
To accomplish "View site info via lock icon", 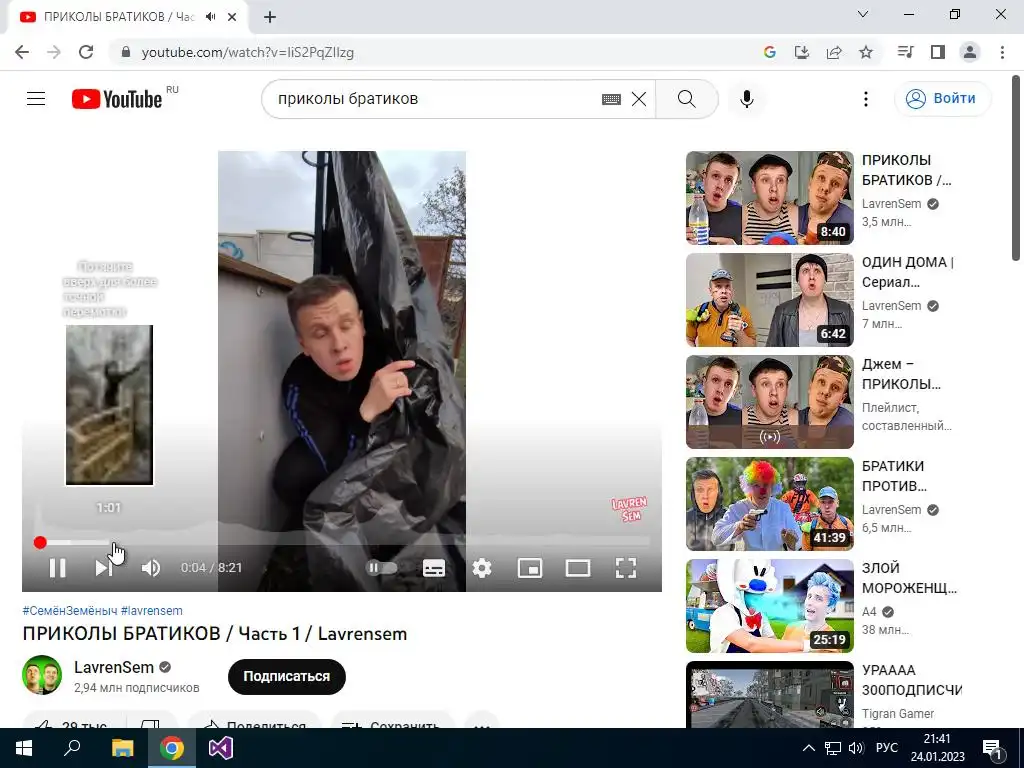I will [x=126, y=52].
